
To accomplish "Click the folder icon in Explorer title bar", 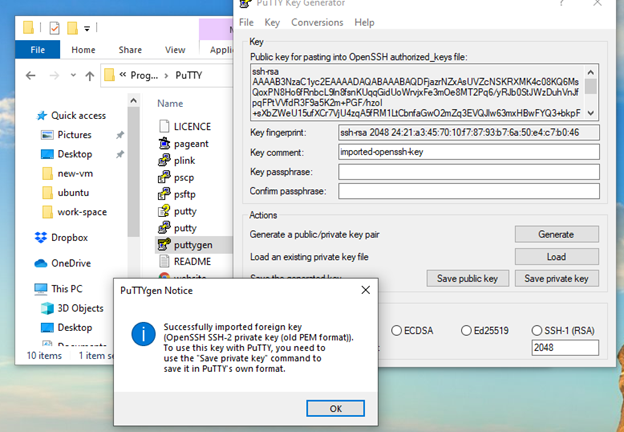I will (28, 28).
